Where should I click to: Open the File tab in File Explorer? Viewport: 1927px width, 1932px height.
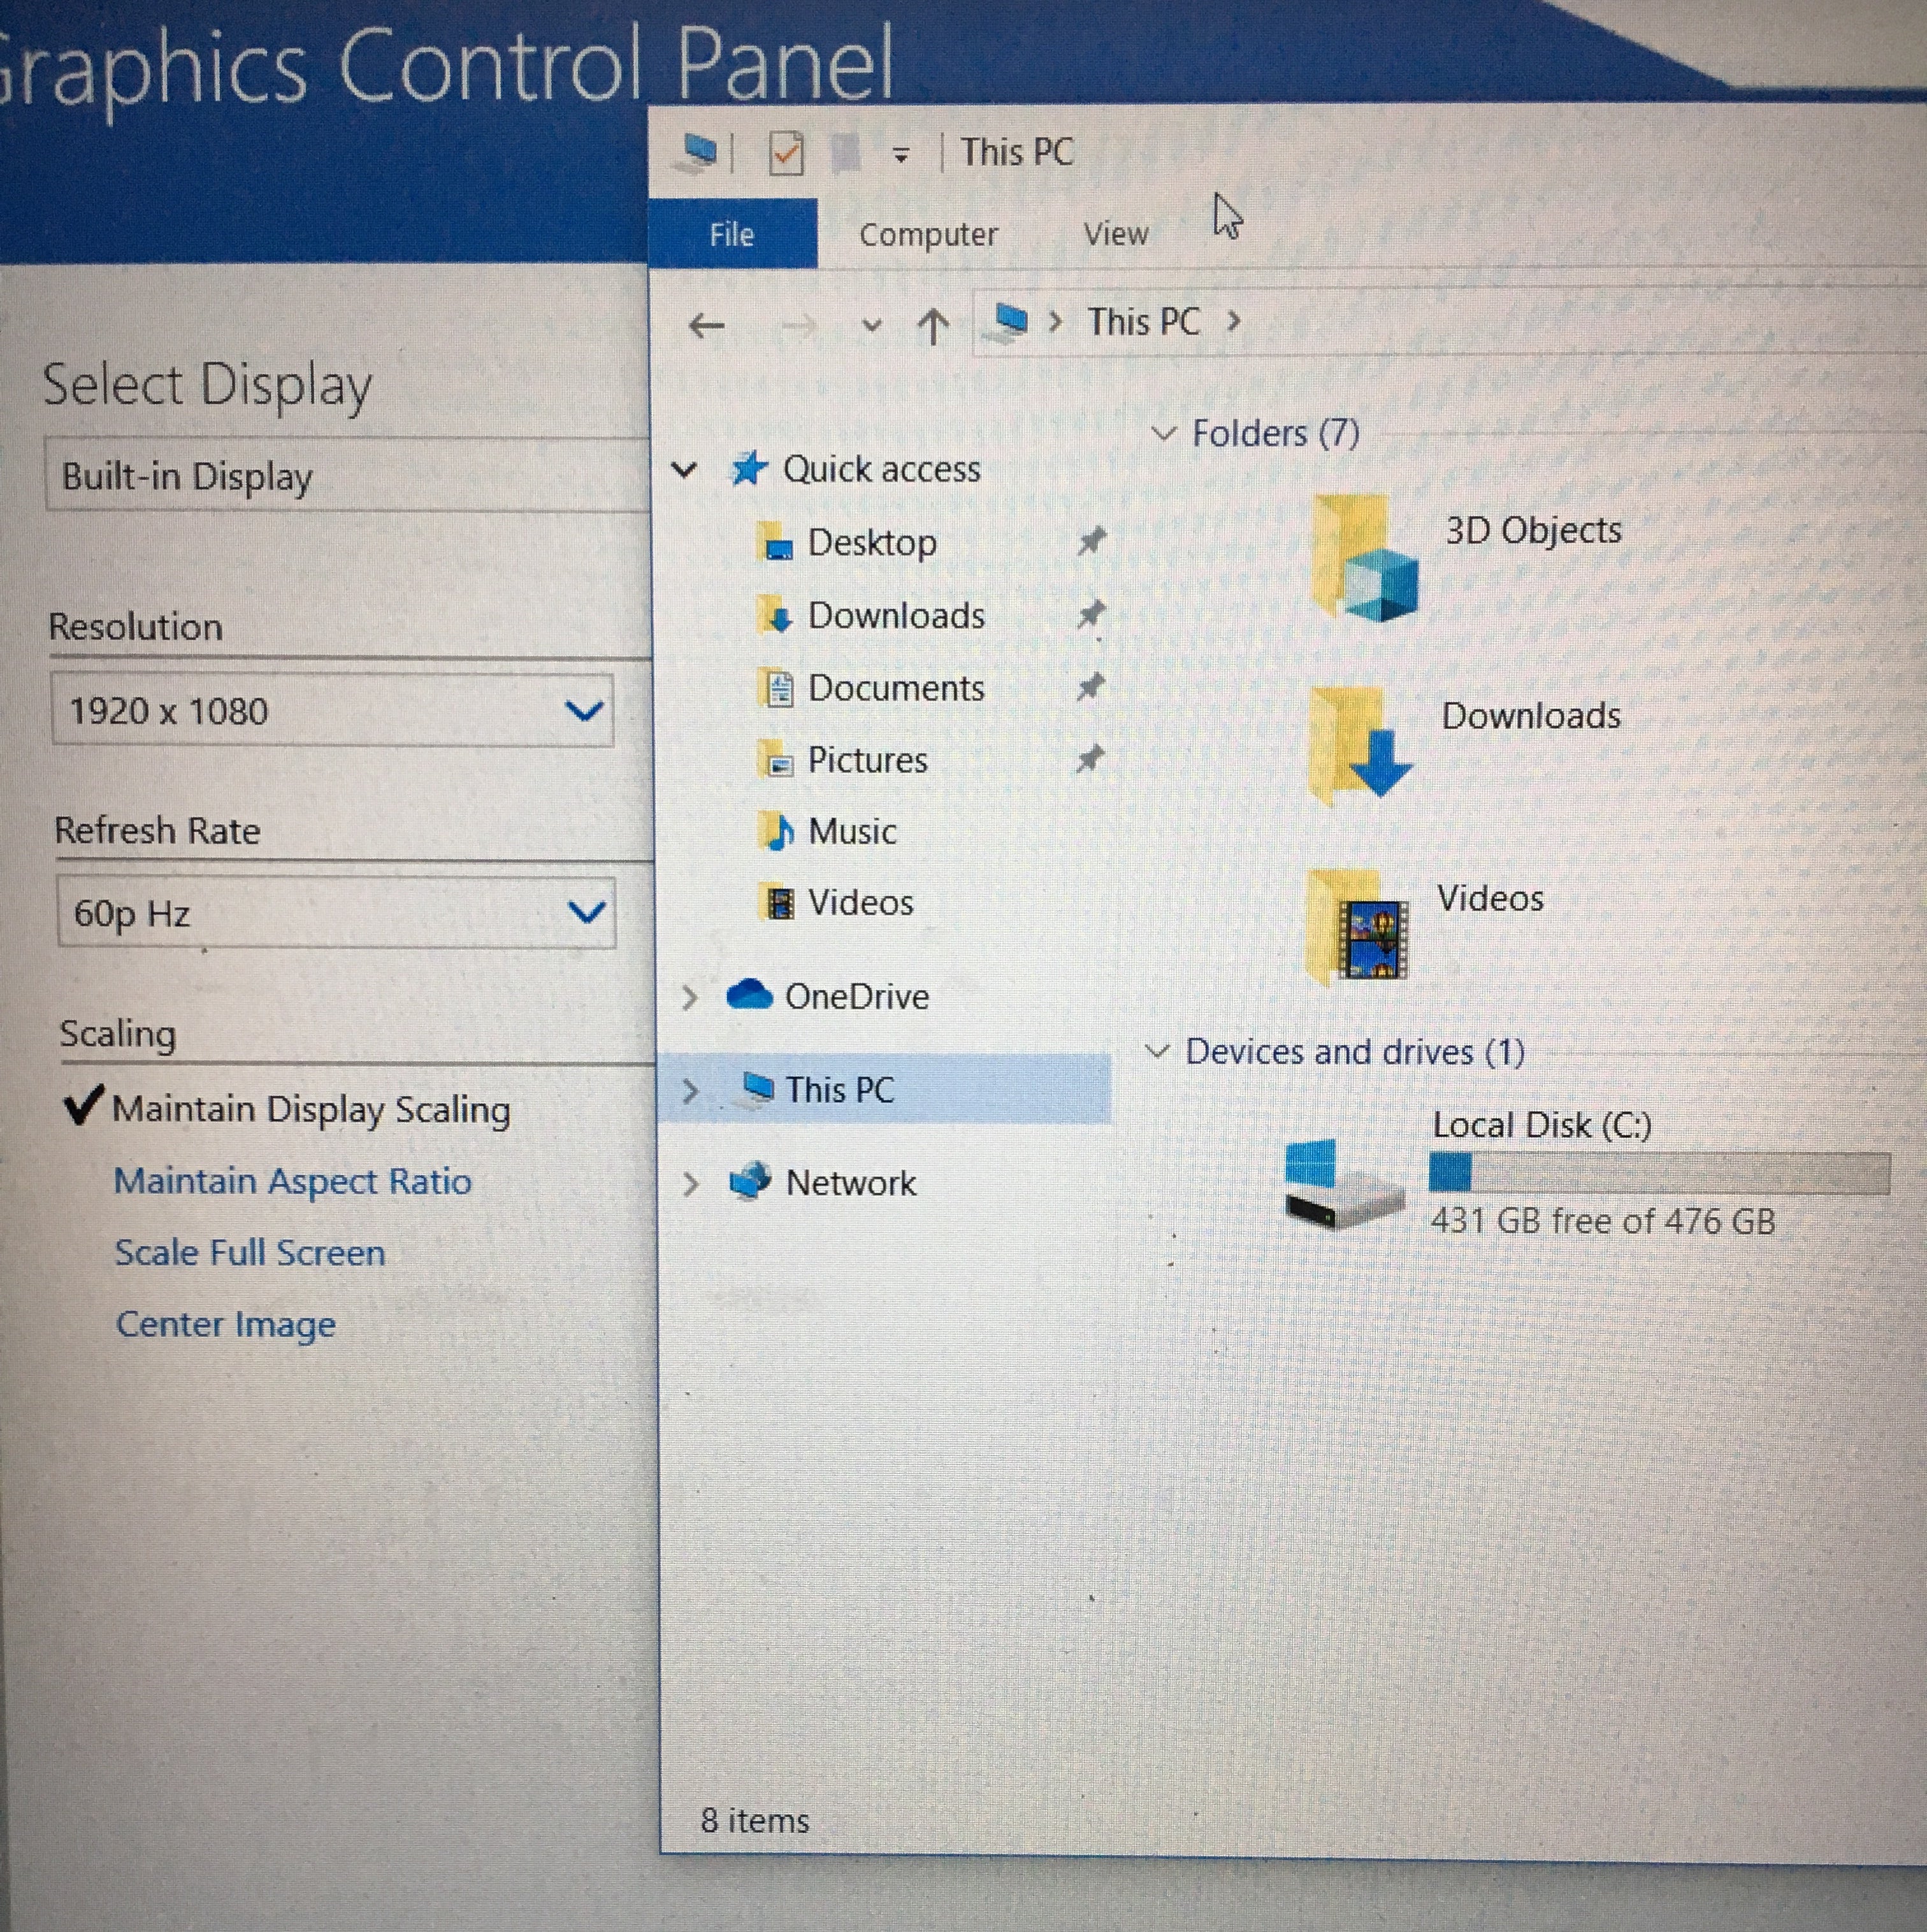pos(732,234)
